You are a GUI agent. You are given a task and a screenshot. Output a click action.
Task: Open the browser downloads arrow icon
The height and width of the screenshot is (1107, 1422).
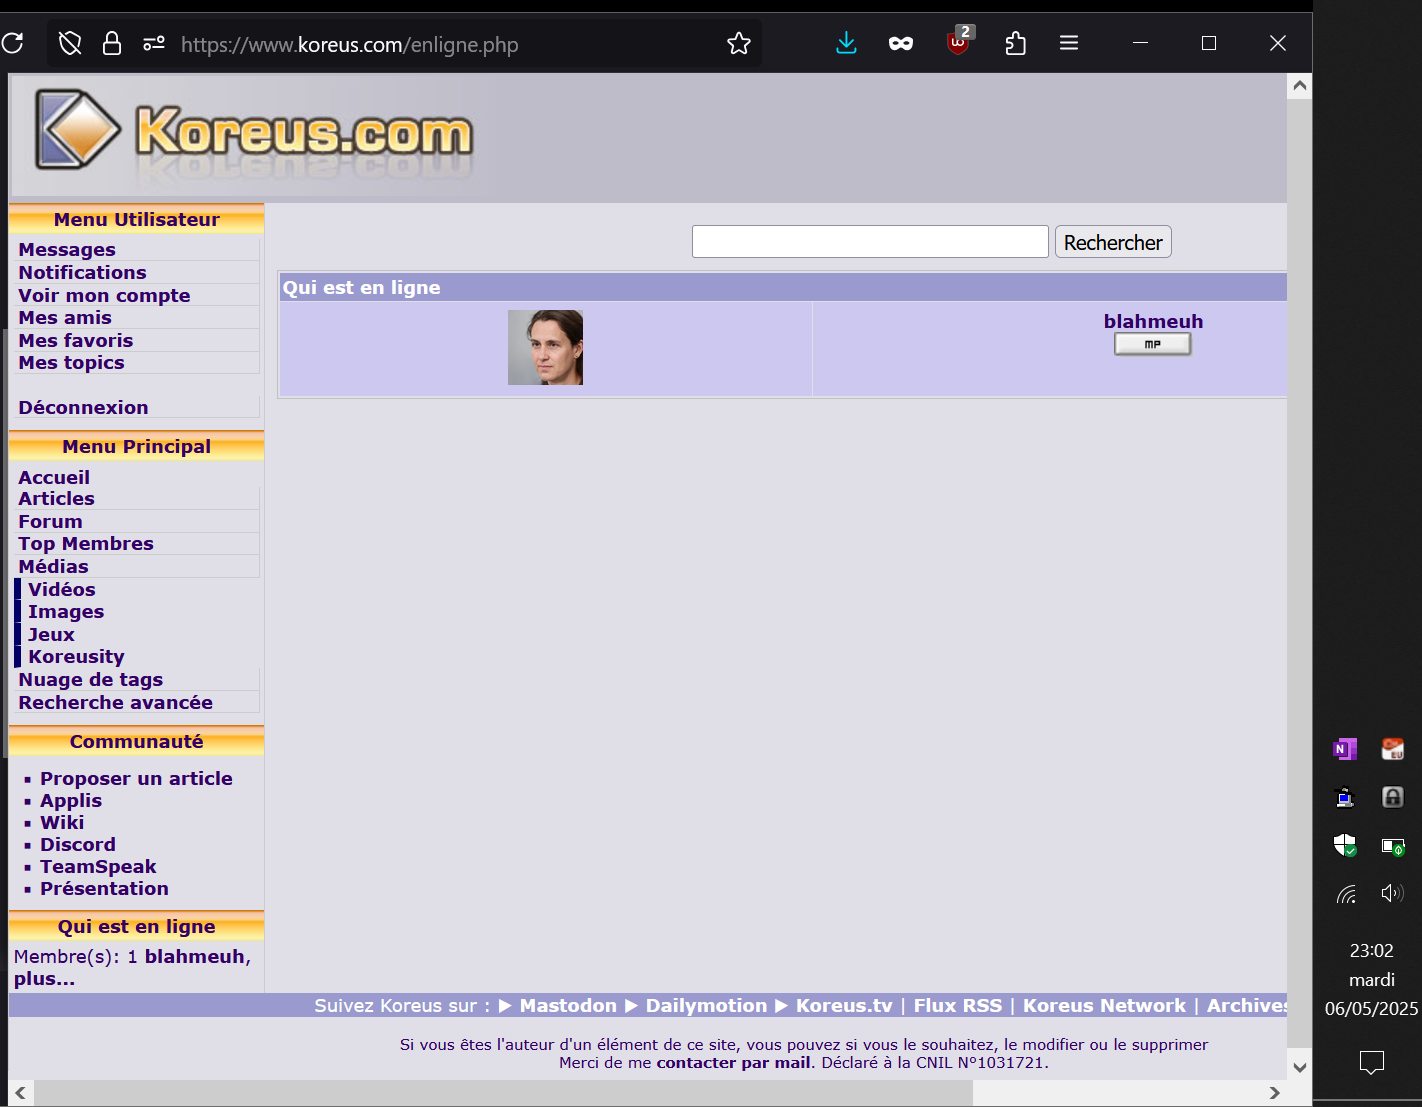(846, 43)
